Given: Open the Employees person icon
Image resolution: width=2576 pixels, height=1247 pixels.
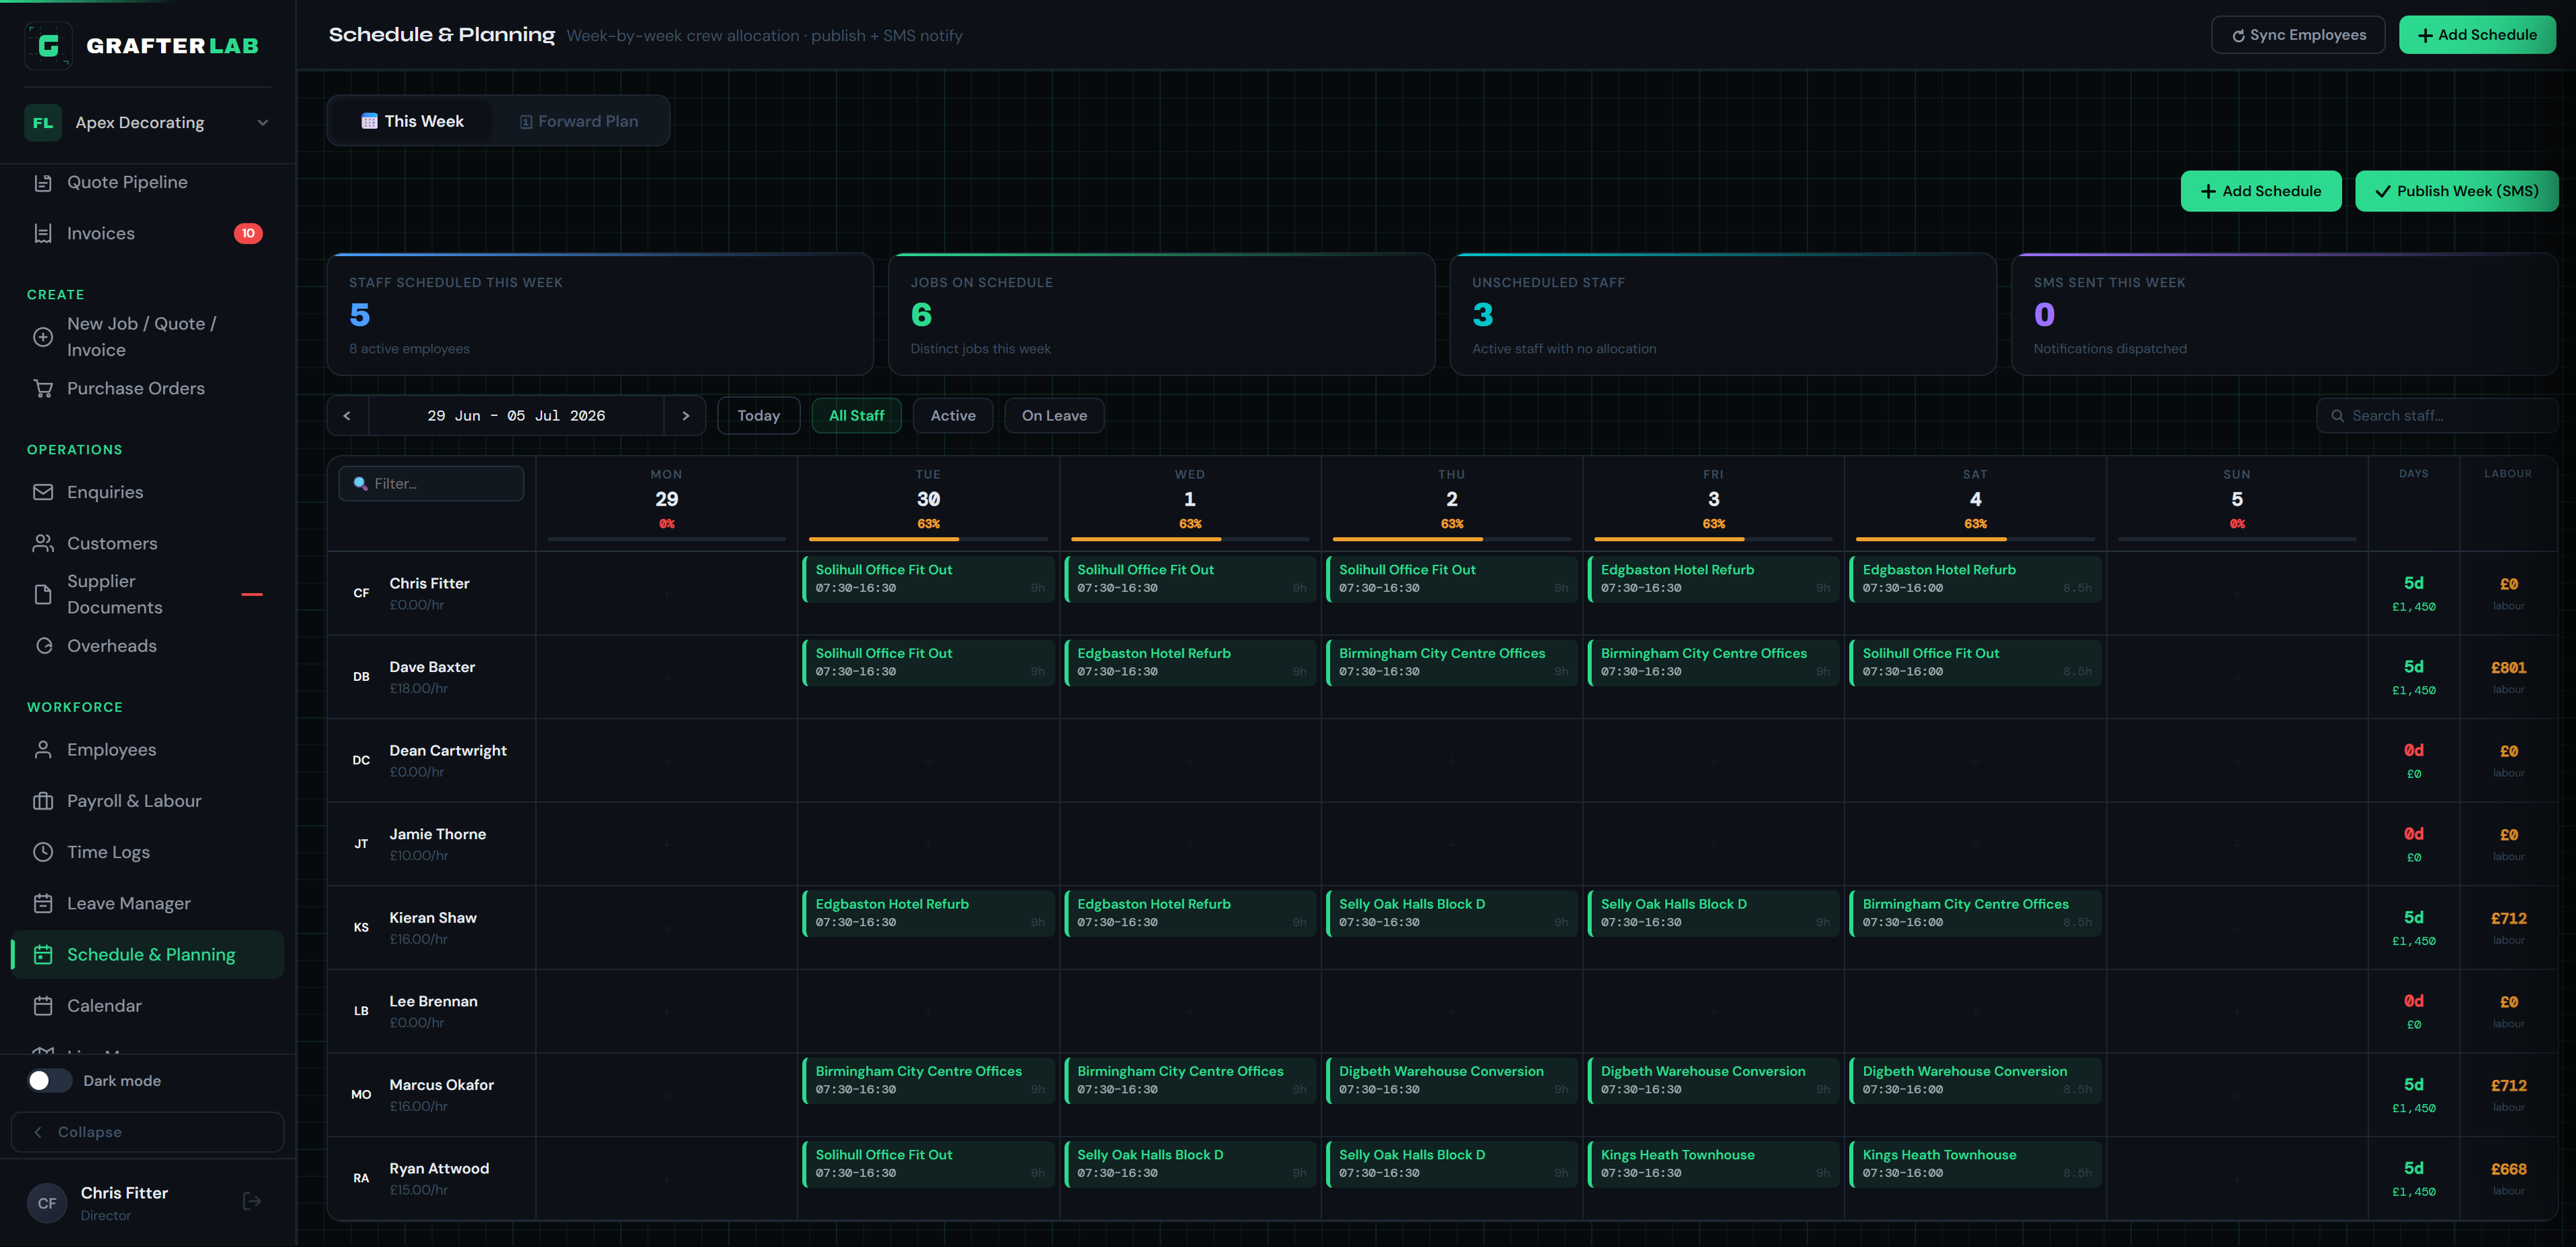Looking at the screenshot, I should (x=43, y=750).
